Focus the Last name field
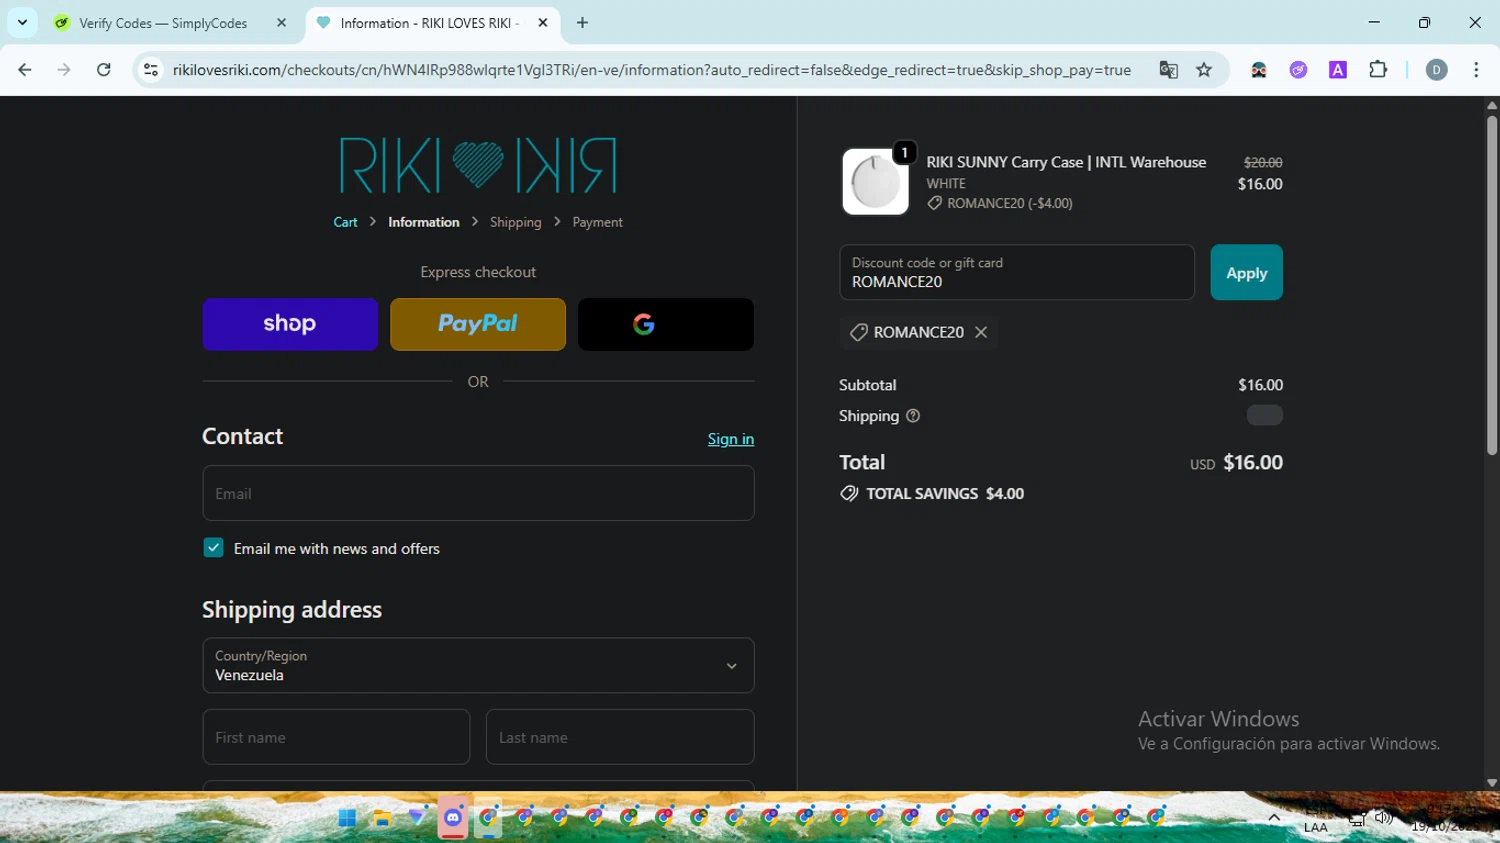Viewport: 1500px width, 843px height. point(620,737)
